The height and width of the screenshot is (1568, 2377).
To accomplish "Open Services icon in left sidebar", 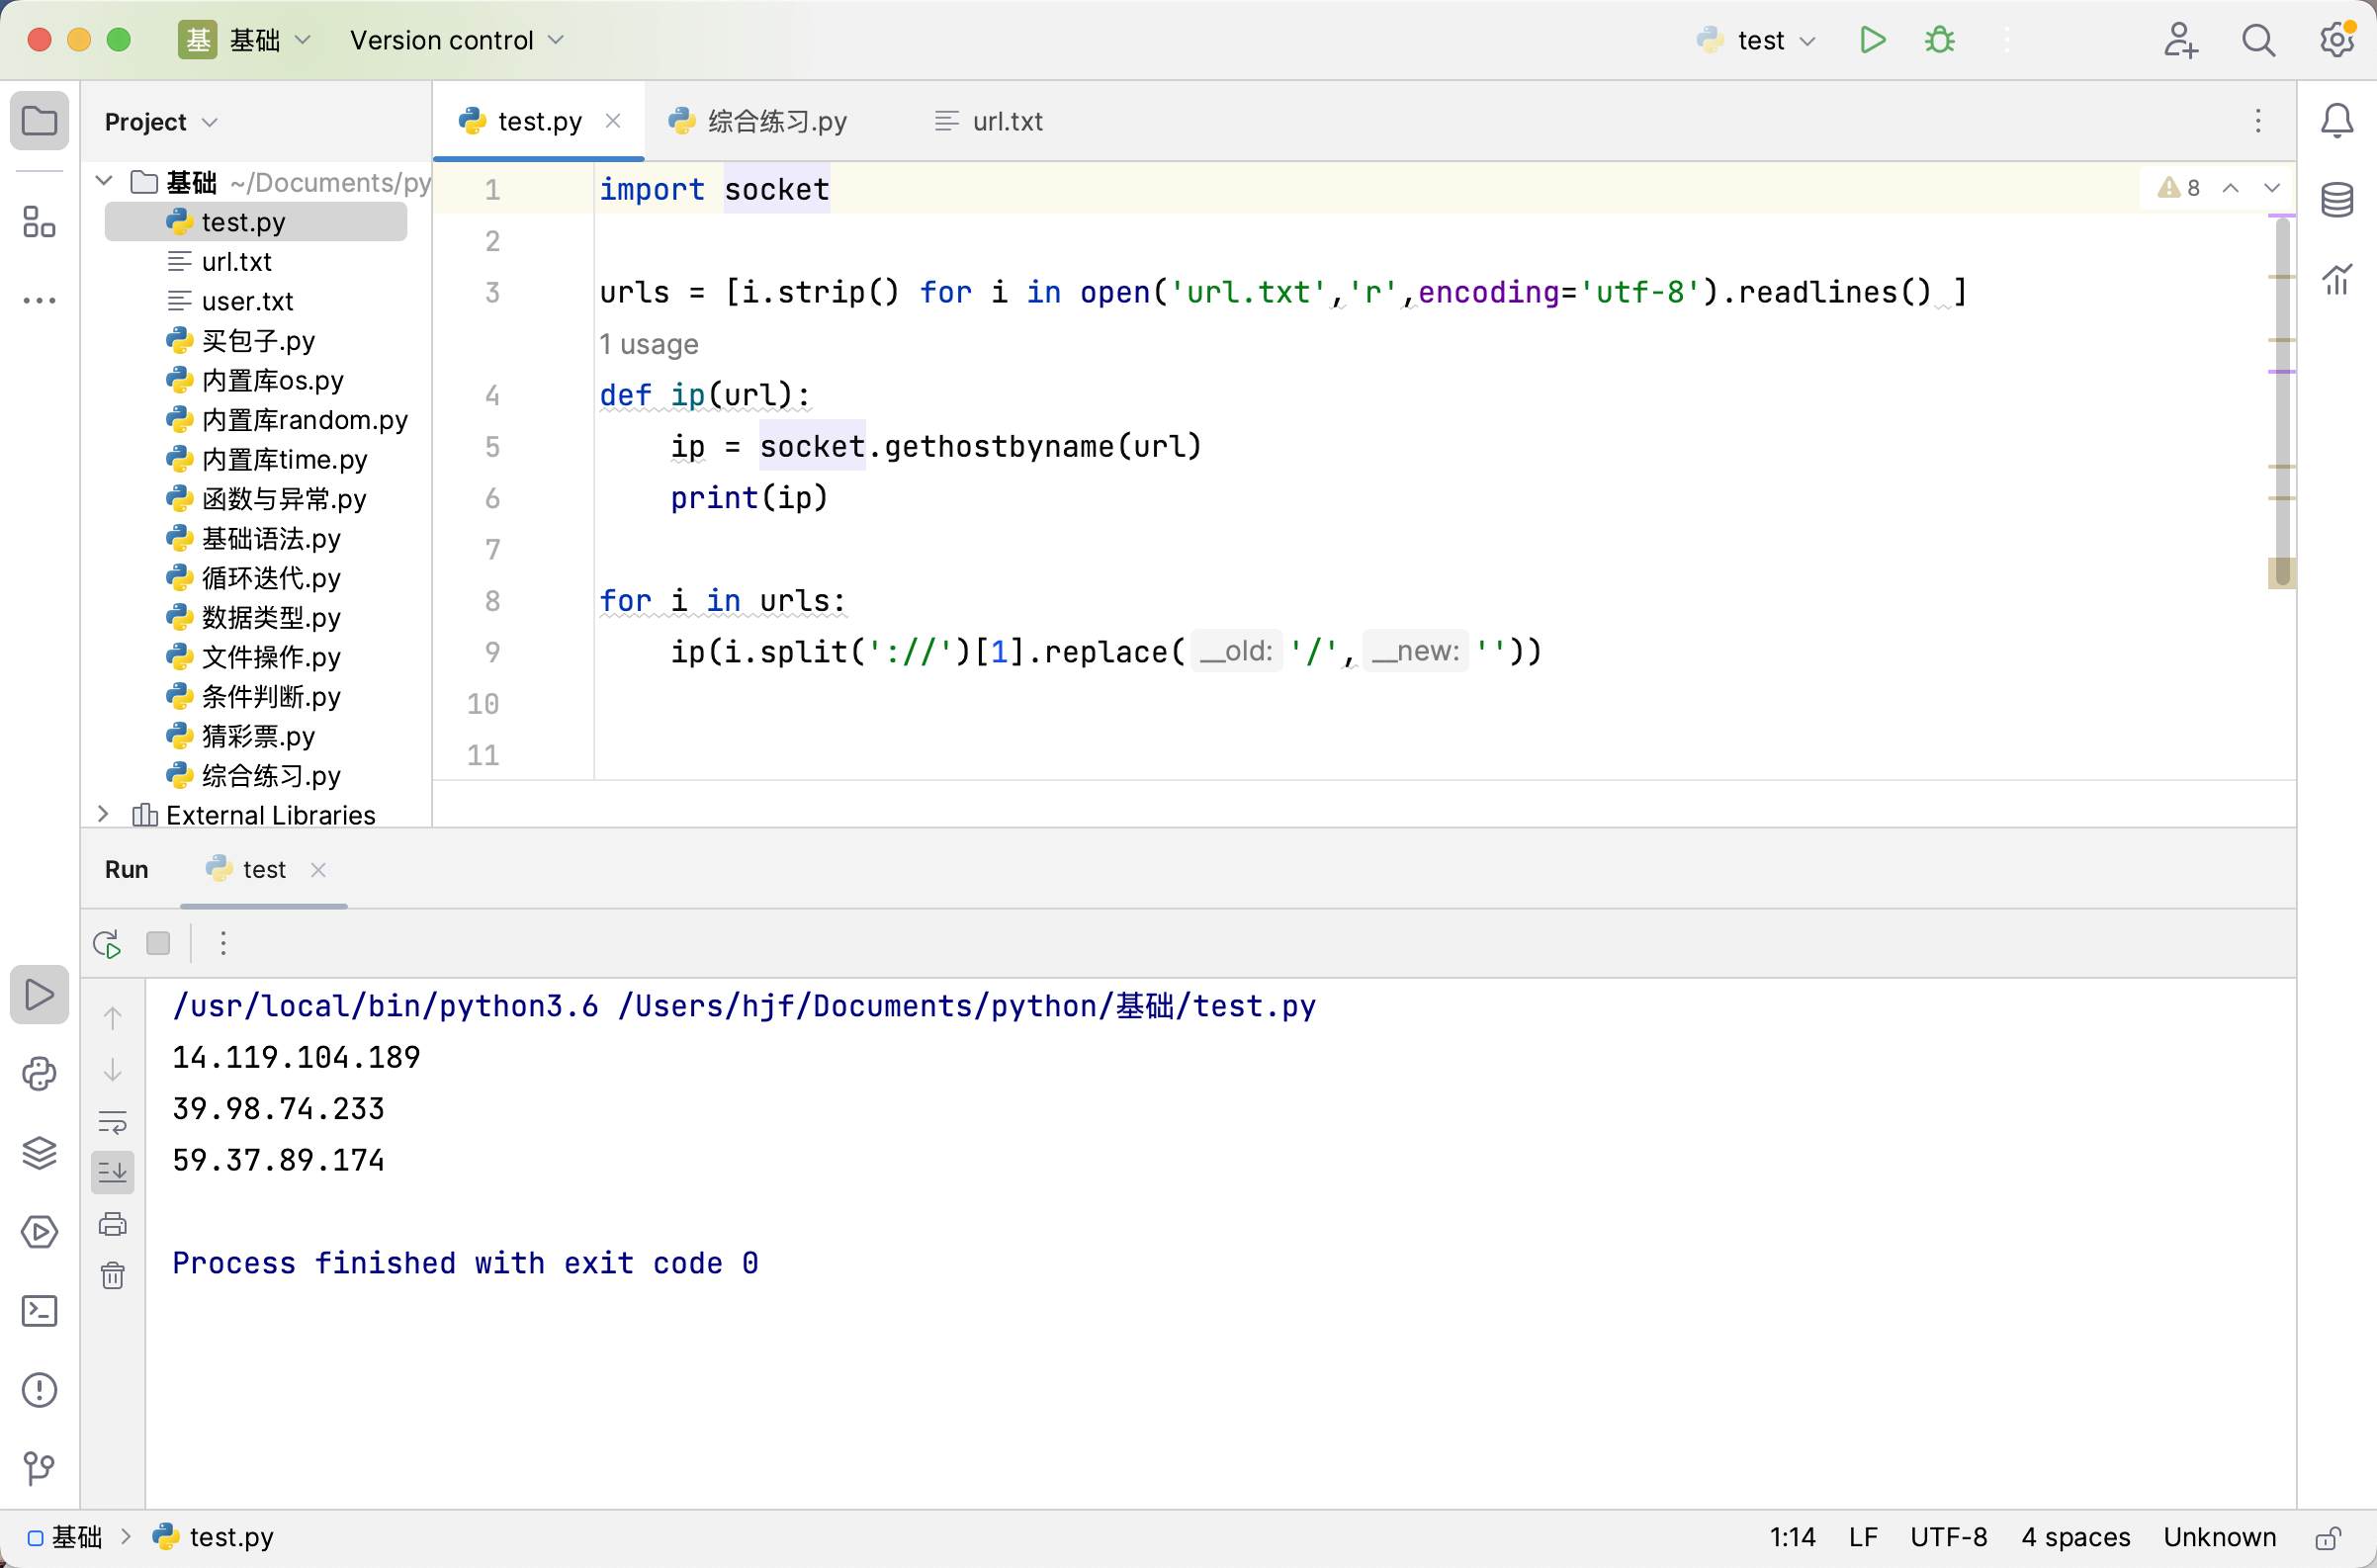I will [39, 1232].
